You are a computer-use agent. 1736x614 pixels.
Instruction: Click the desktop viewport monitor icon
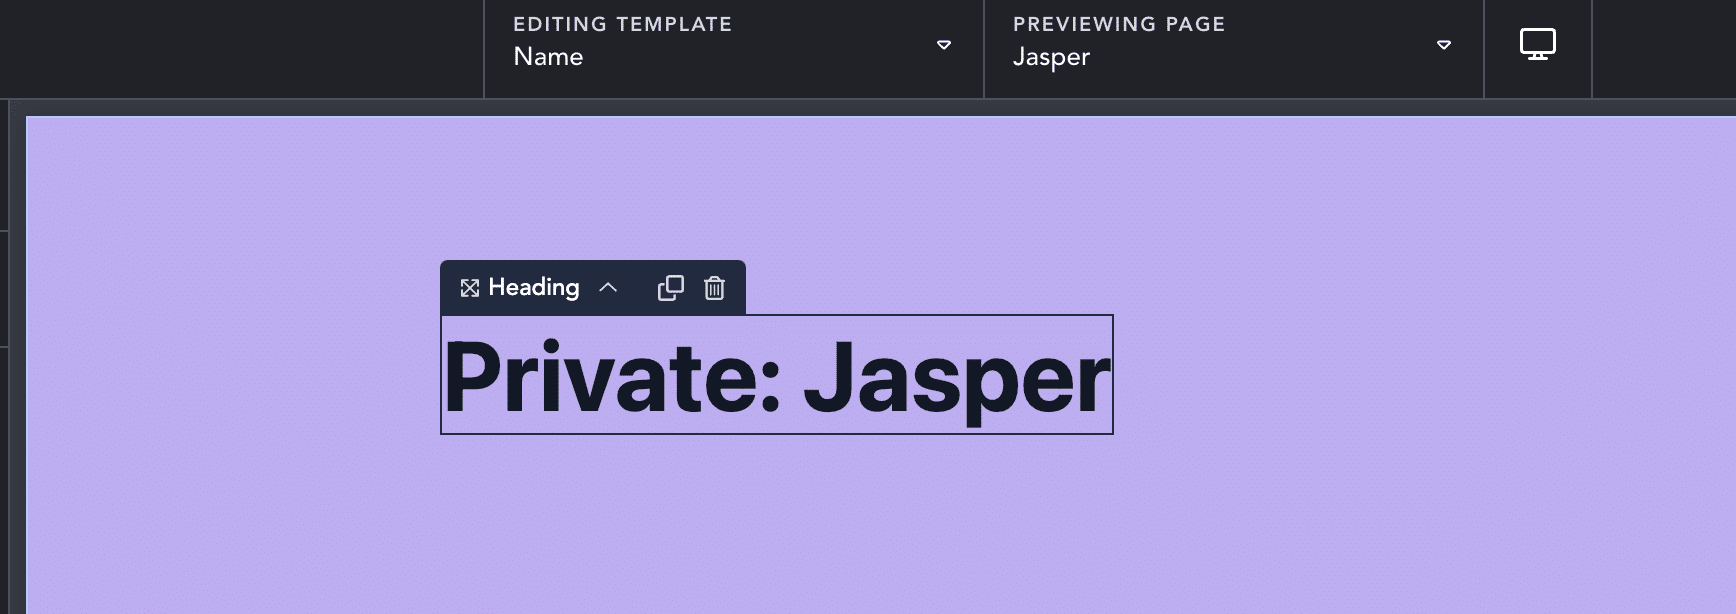point(1537,45)
